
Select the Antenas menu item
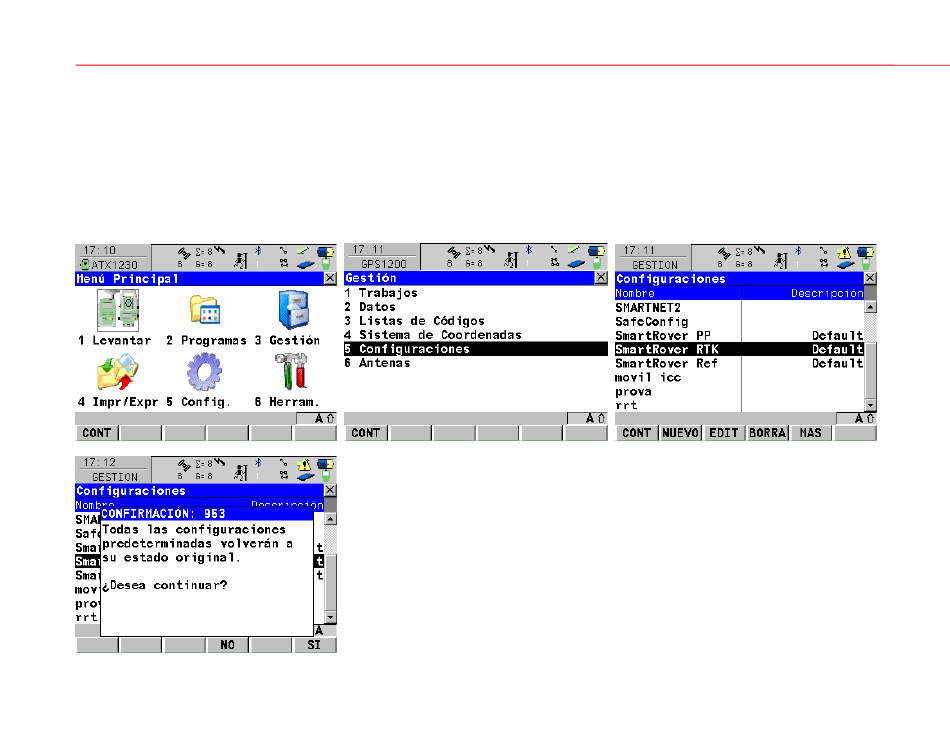384,363
